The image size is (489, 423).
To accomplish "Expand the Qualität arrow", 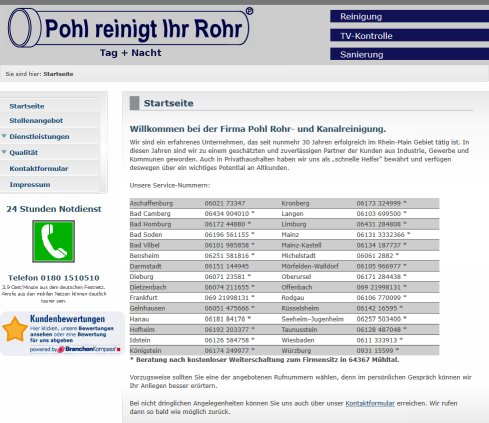I will click(4, 152).
